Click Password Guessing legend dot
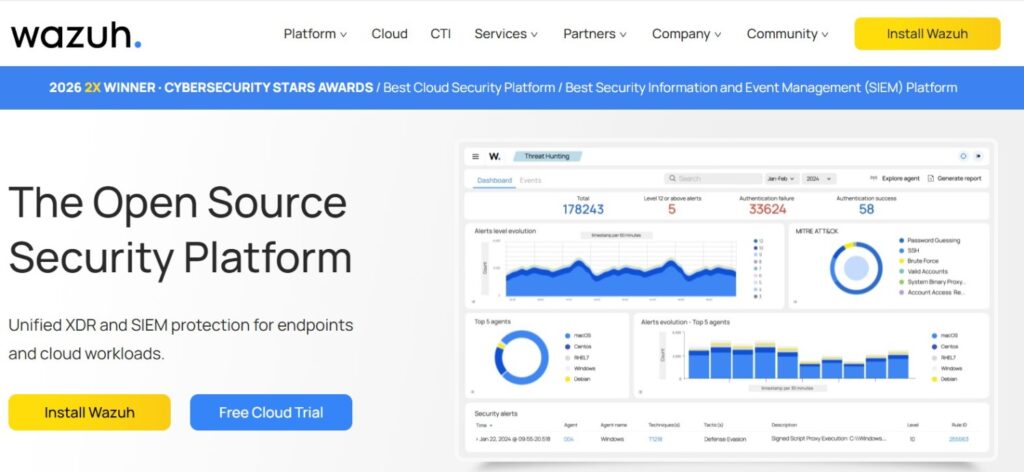This screenshot has height=472, width=1024. [902, 240]
